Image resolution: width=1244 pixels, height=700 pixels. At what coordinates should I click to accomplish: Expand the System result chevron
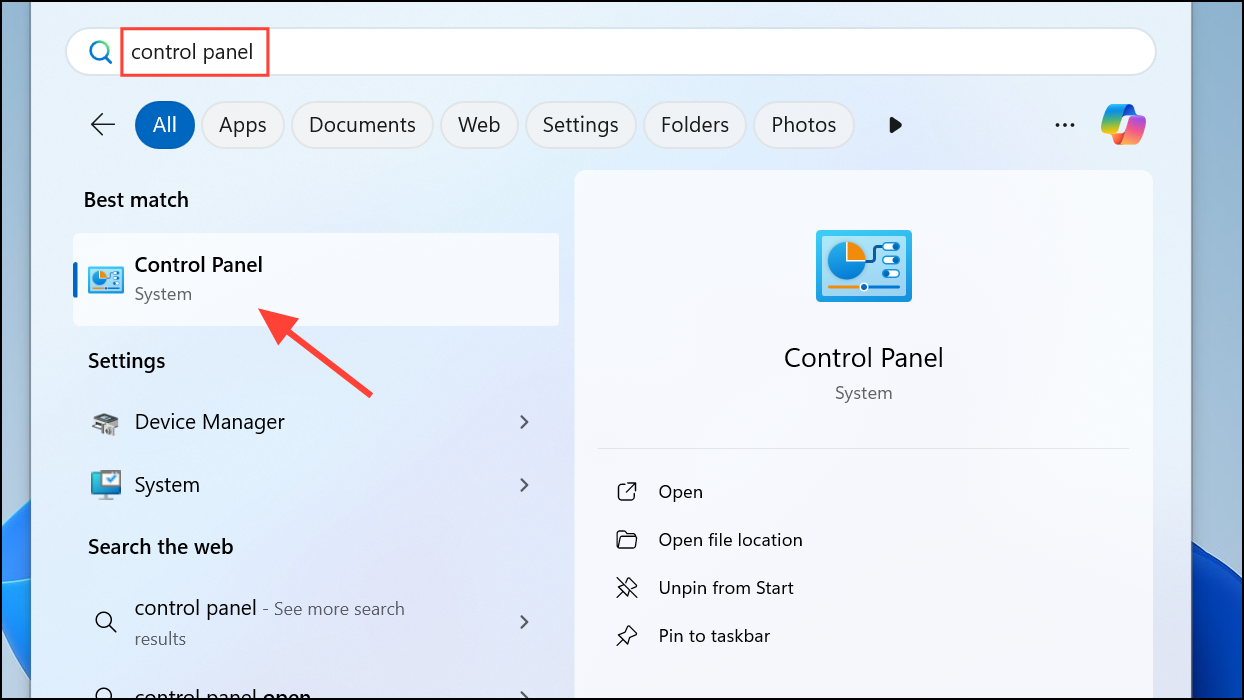tap(524, 485)
